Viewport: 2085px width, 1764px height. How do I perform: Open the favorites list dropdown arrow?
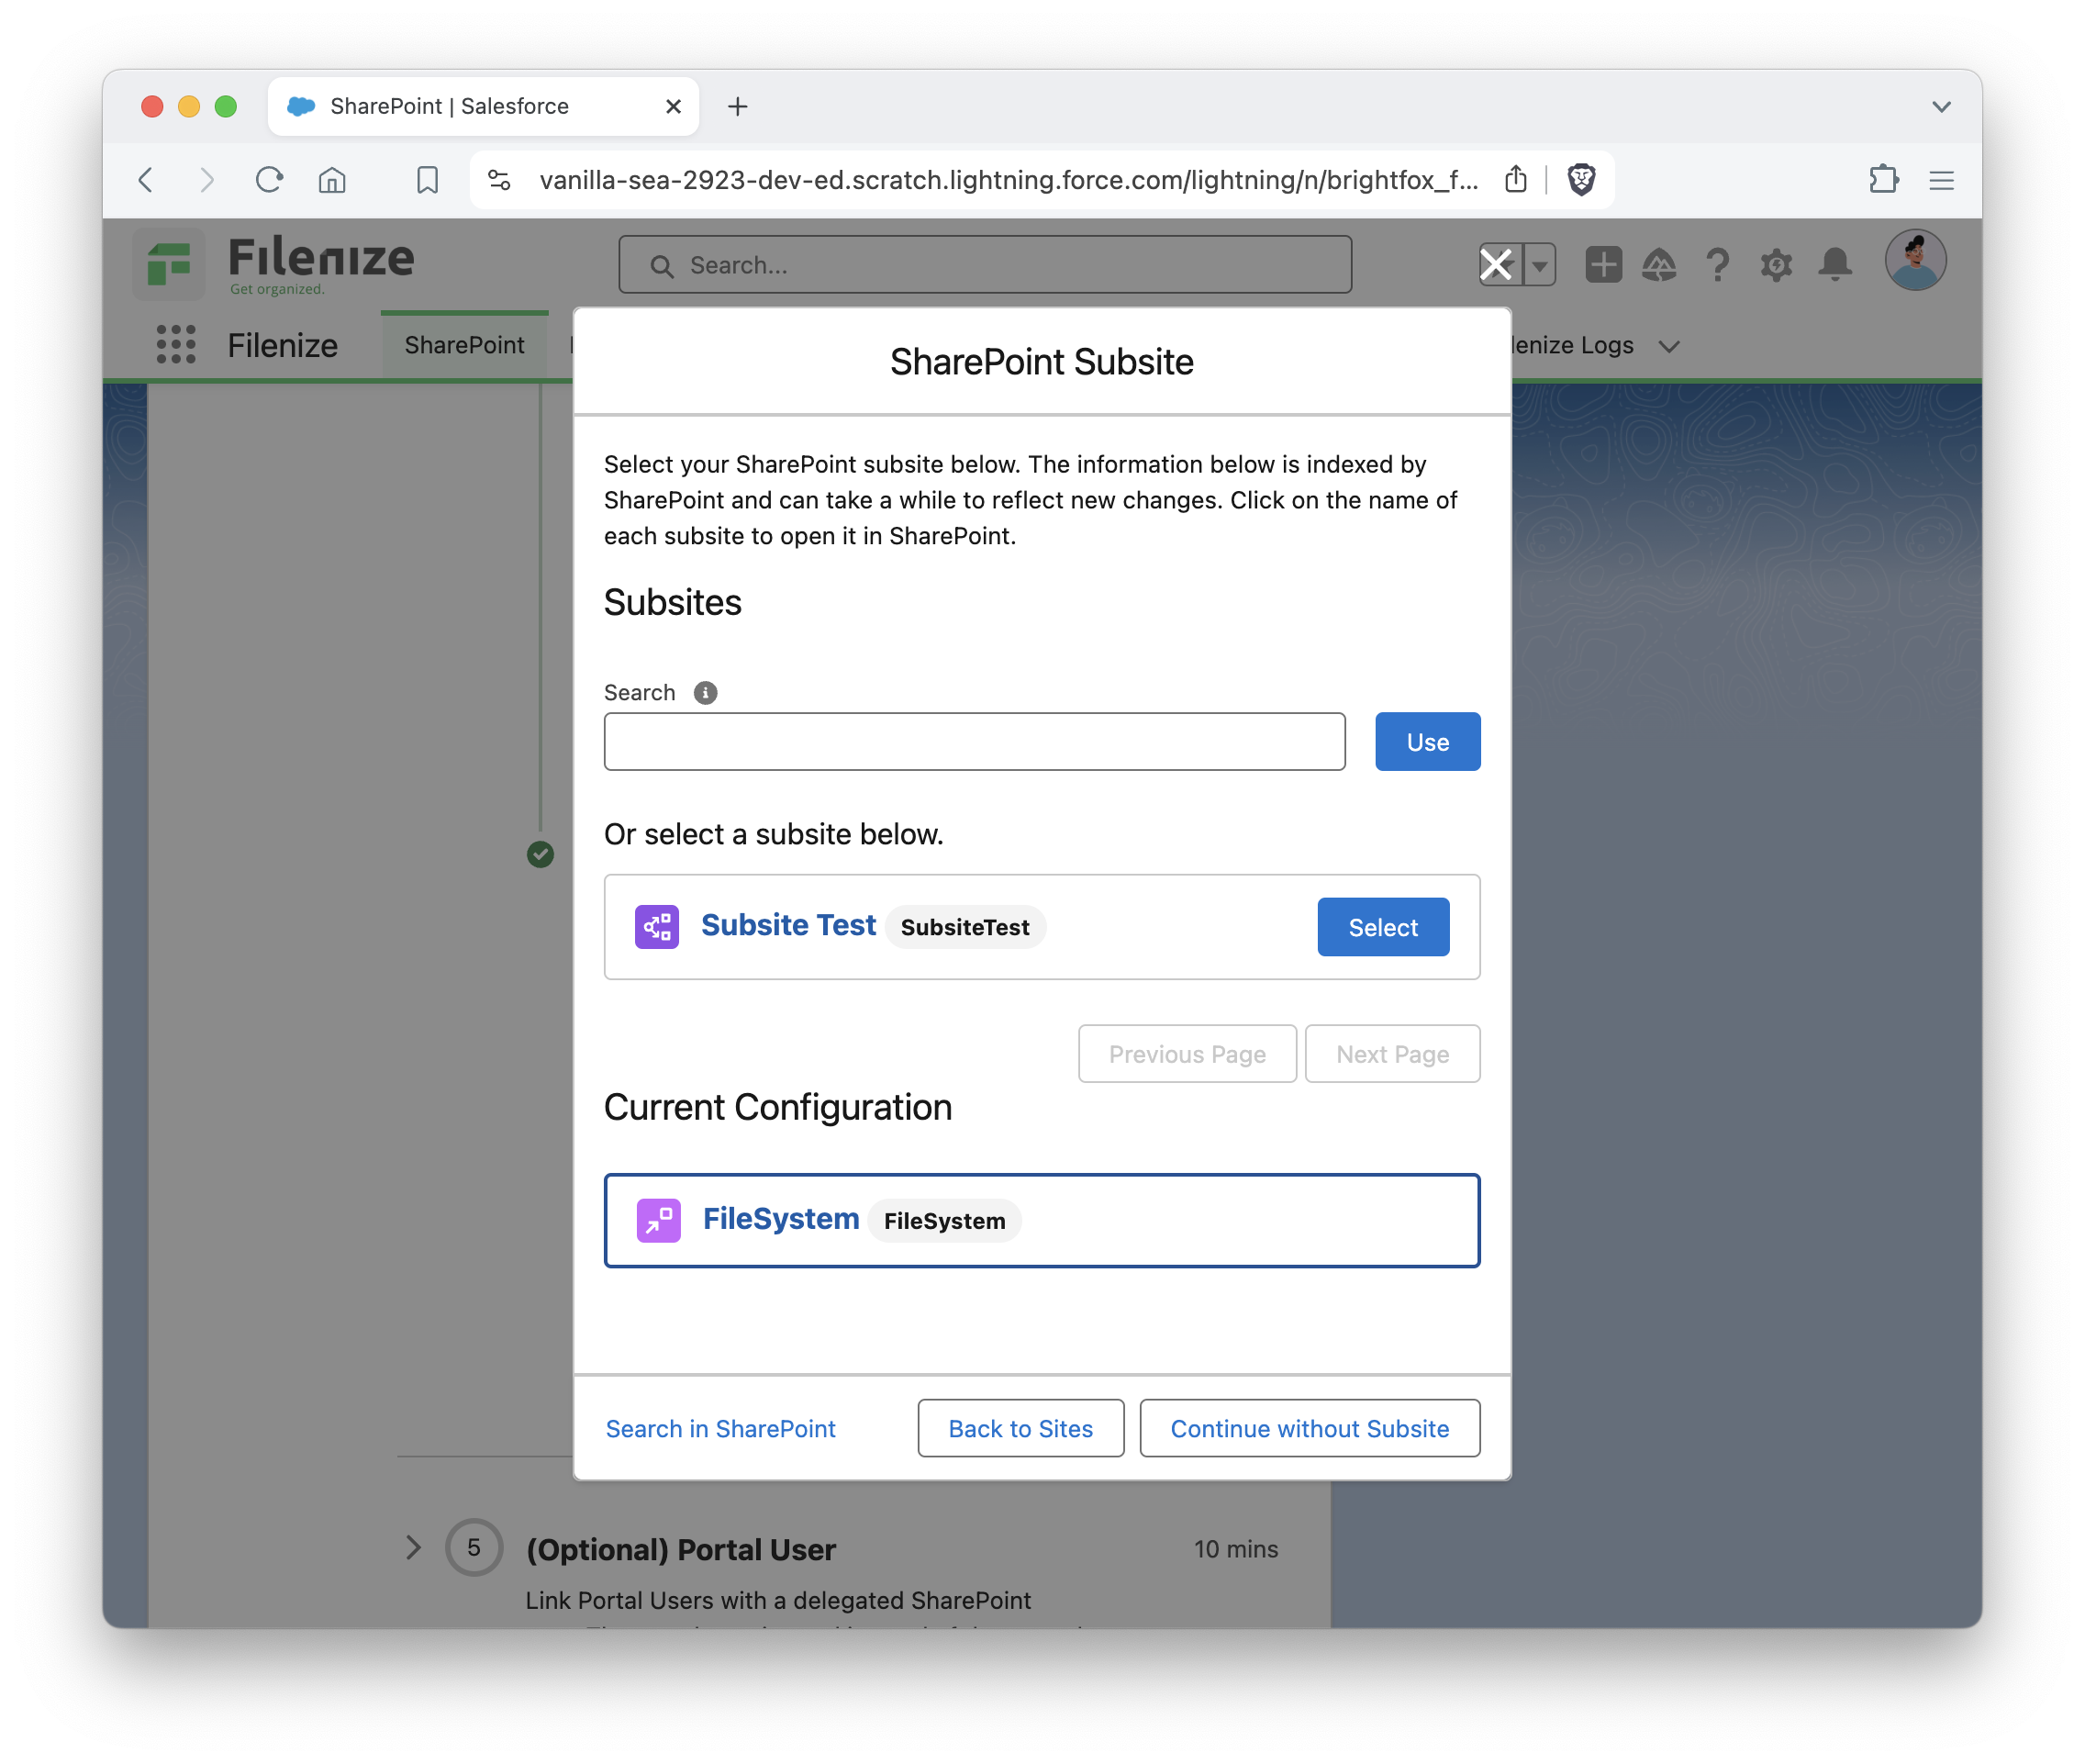(1540, 265)
